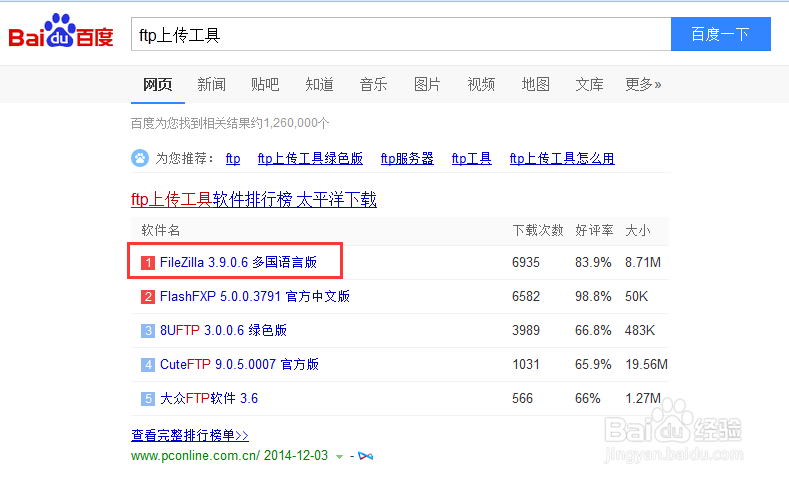
Task: Open 大众FTP软件 3.6 link
Action: click(x=209, y=398)
